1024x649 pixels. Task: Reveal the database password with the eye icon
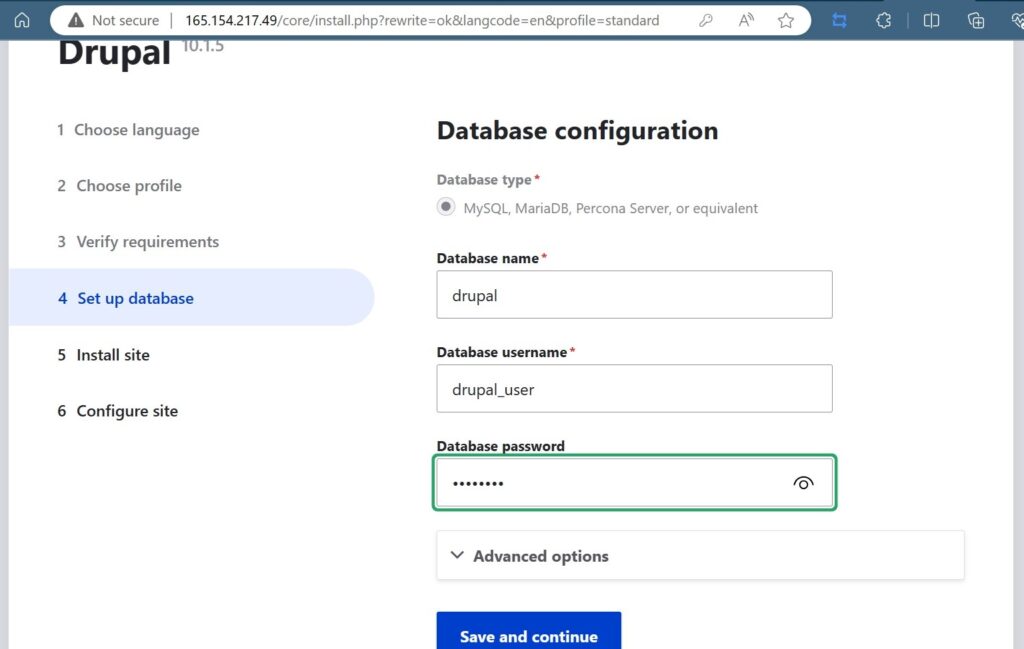pyautogui.click(x=803, y=483)
